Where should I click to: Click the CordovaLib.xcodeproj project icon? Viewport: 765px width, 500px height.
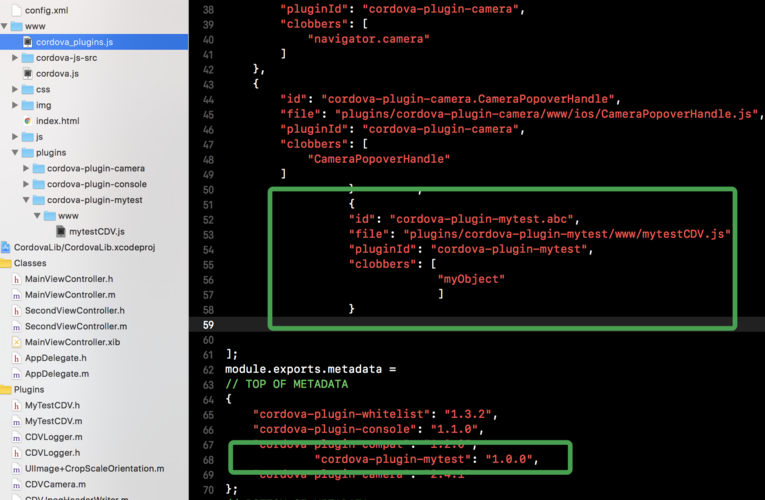(x=6, y=247)
